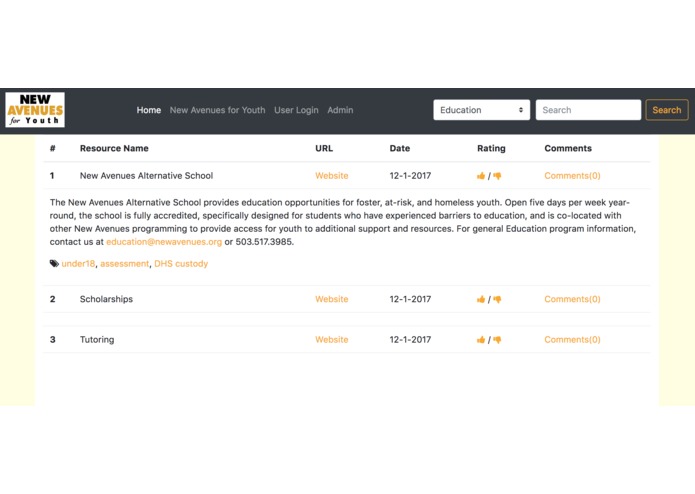The image size is (695, 494).
Task: Click the phone number 503.517.3985
Action: pyautogui.click(x=264, y=242)
